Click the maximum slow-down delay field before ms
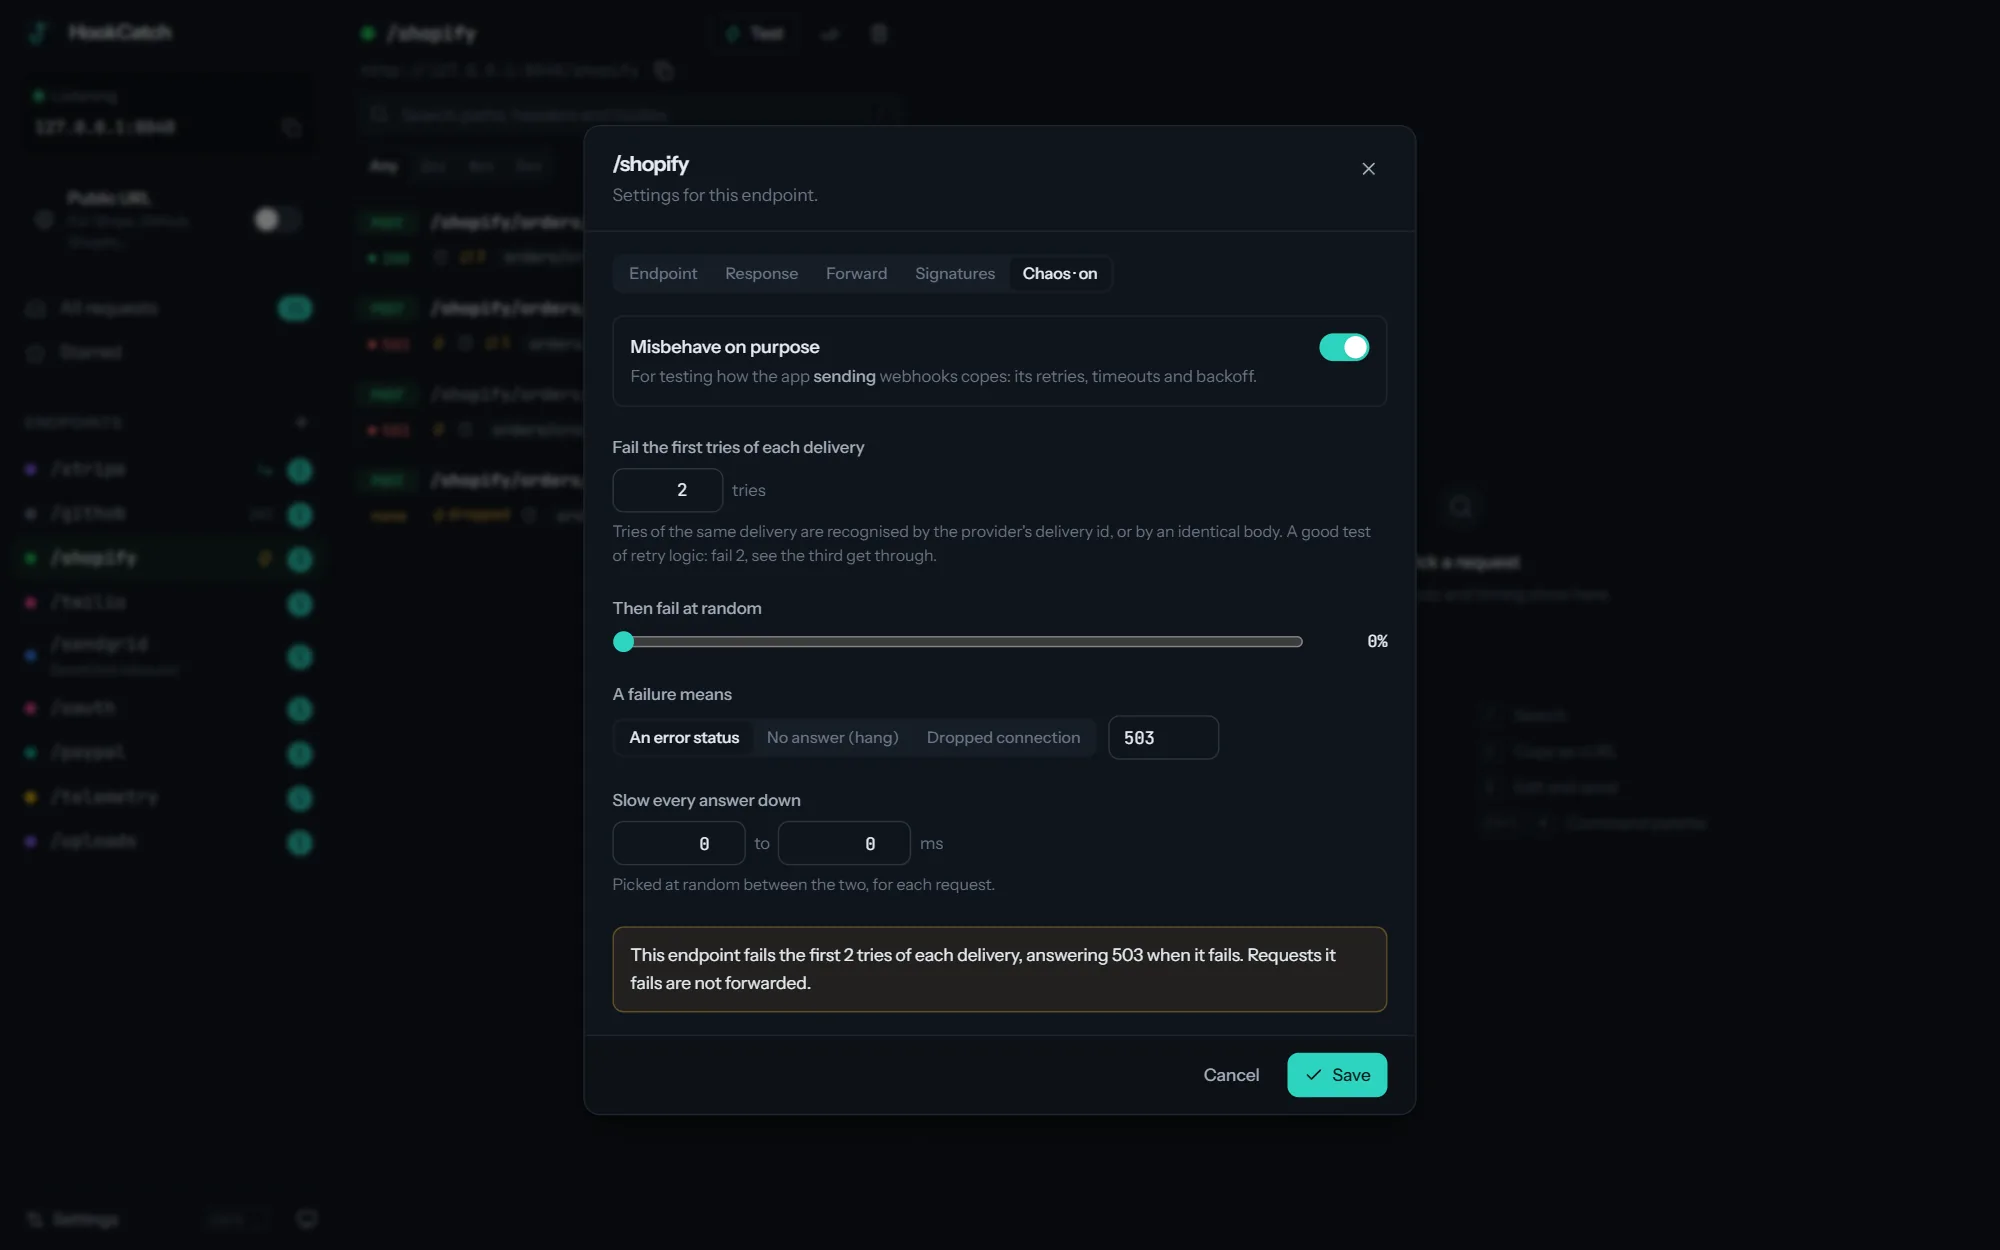Viewport: 2000px width, 1250px height. coord(844,843)
